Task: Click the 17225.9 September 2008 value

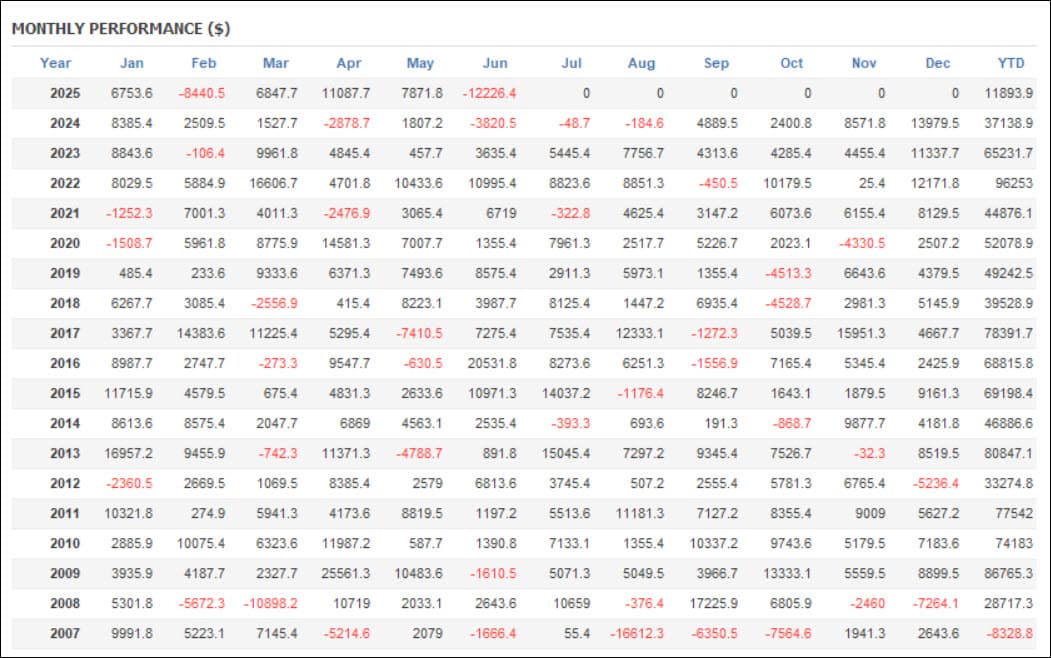Action: coord(713,604)
